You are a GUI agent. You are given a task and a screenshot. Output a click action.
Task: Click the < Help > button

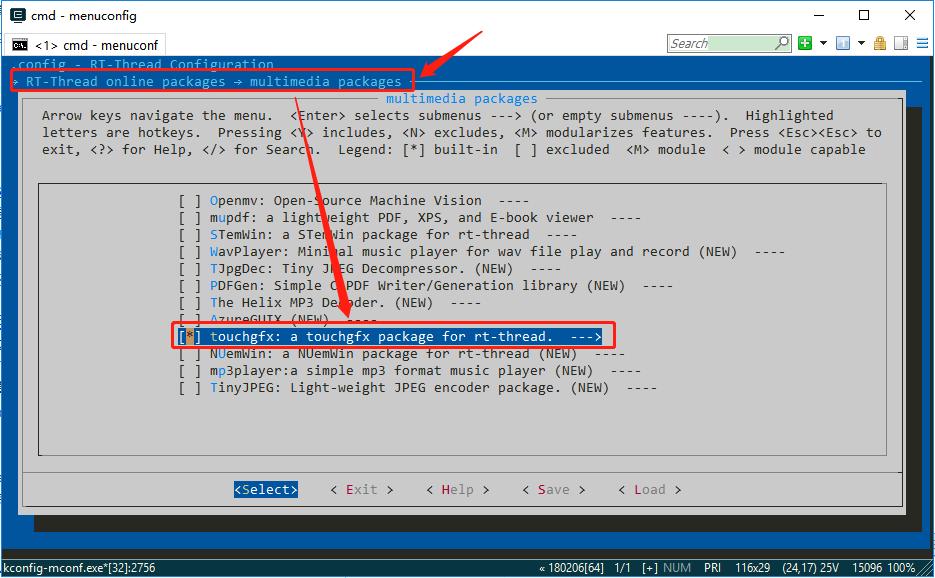point(457,490)
